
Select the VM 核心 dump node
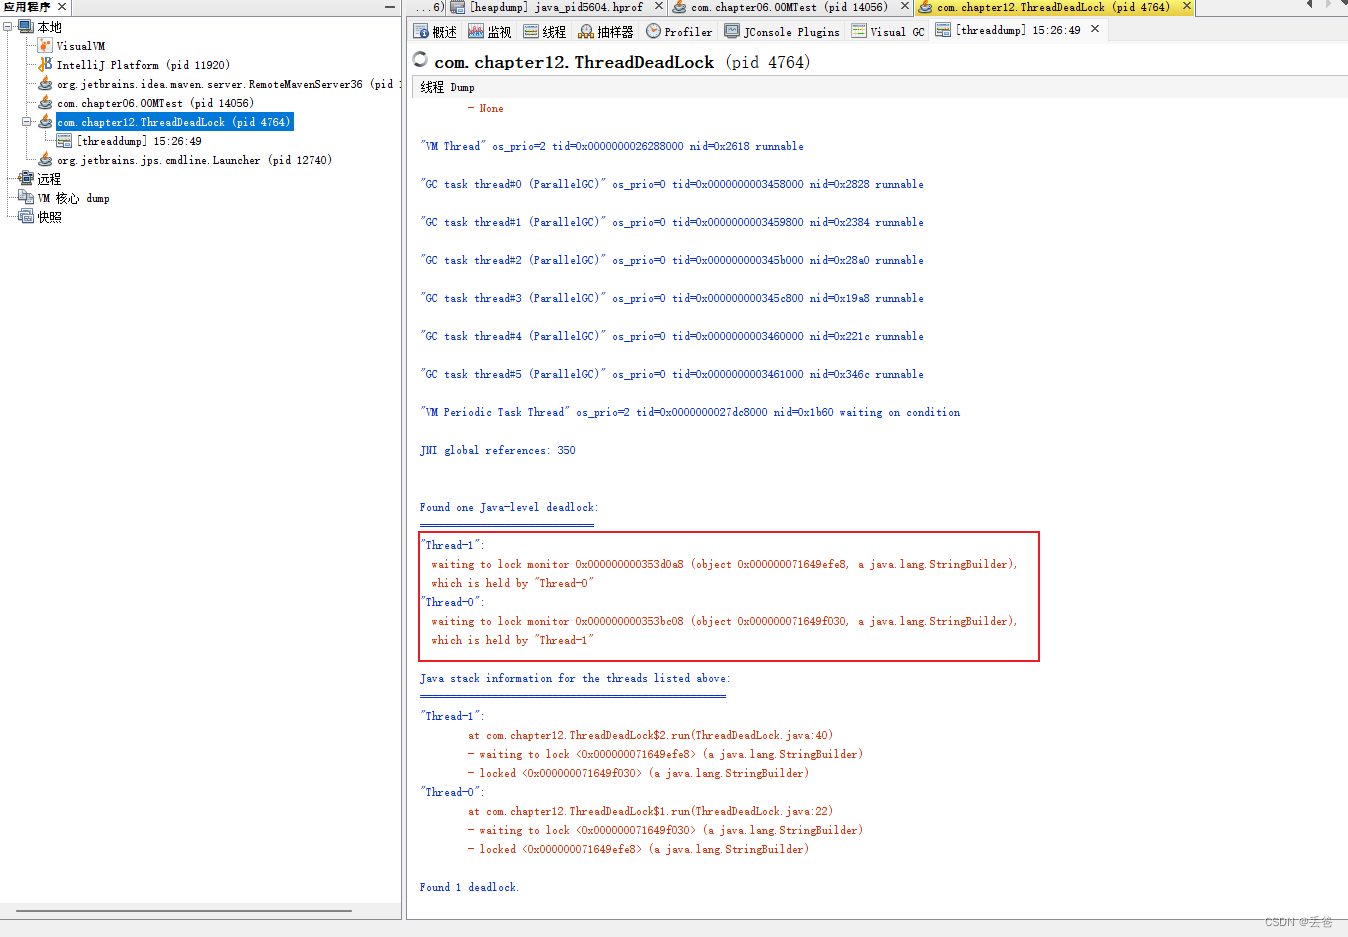(x=73, y=198)
